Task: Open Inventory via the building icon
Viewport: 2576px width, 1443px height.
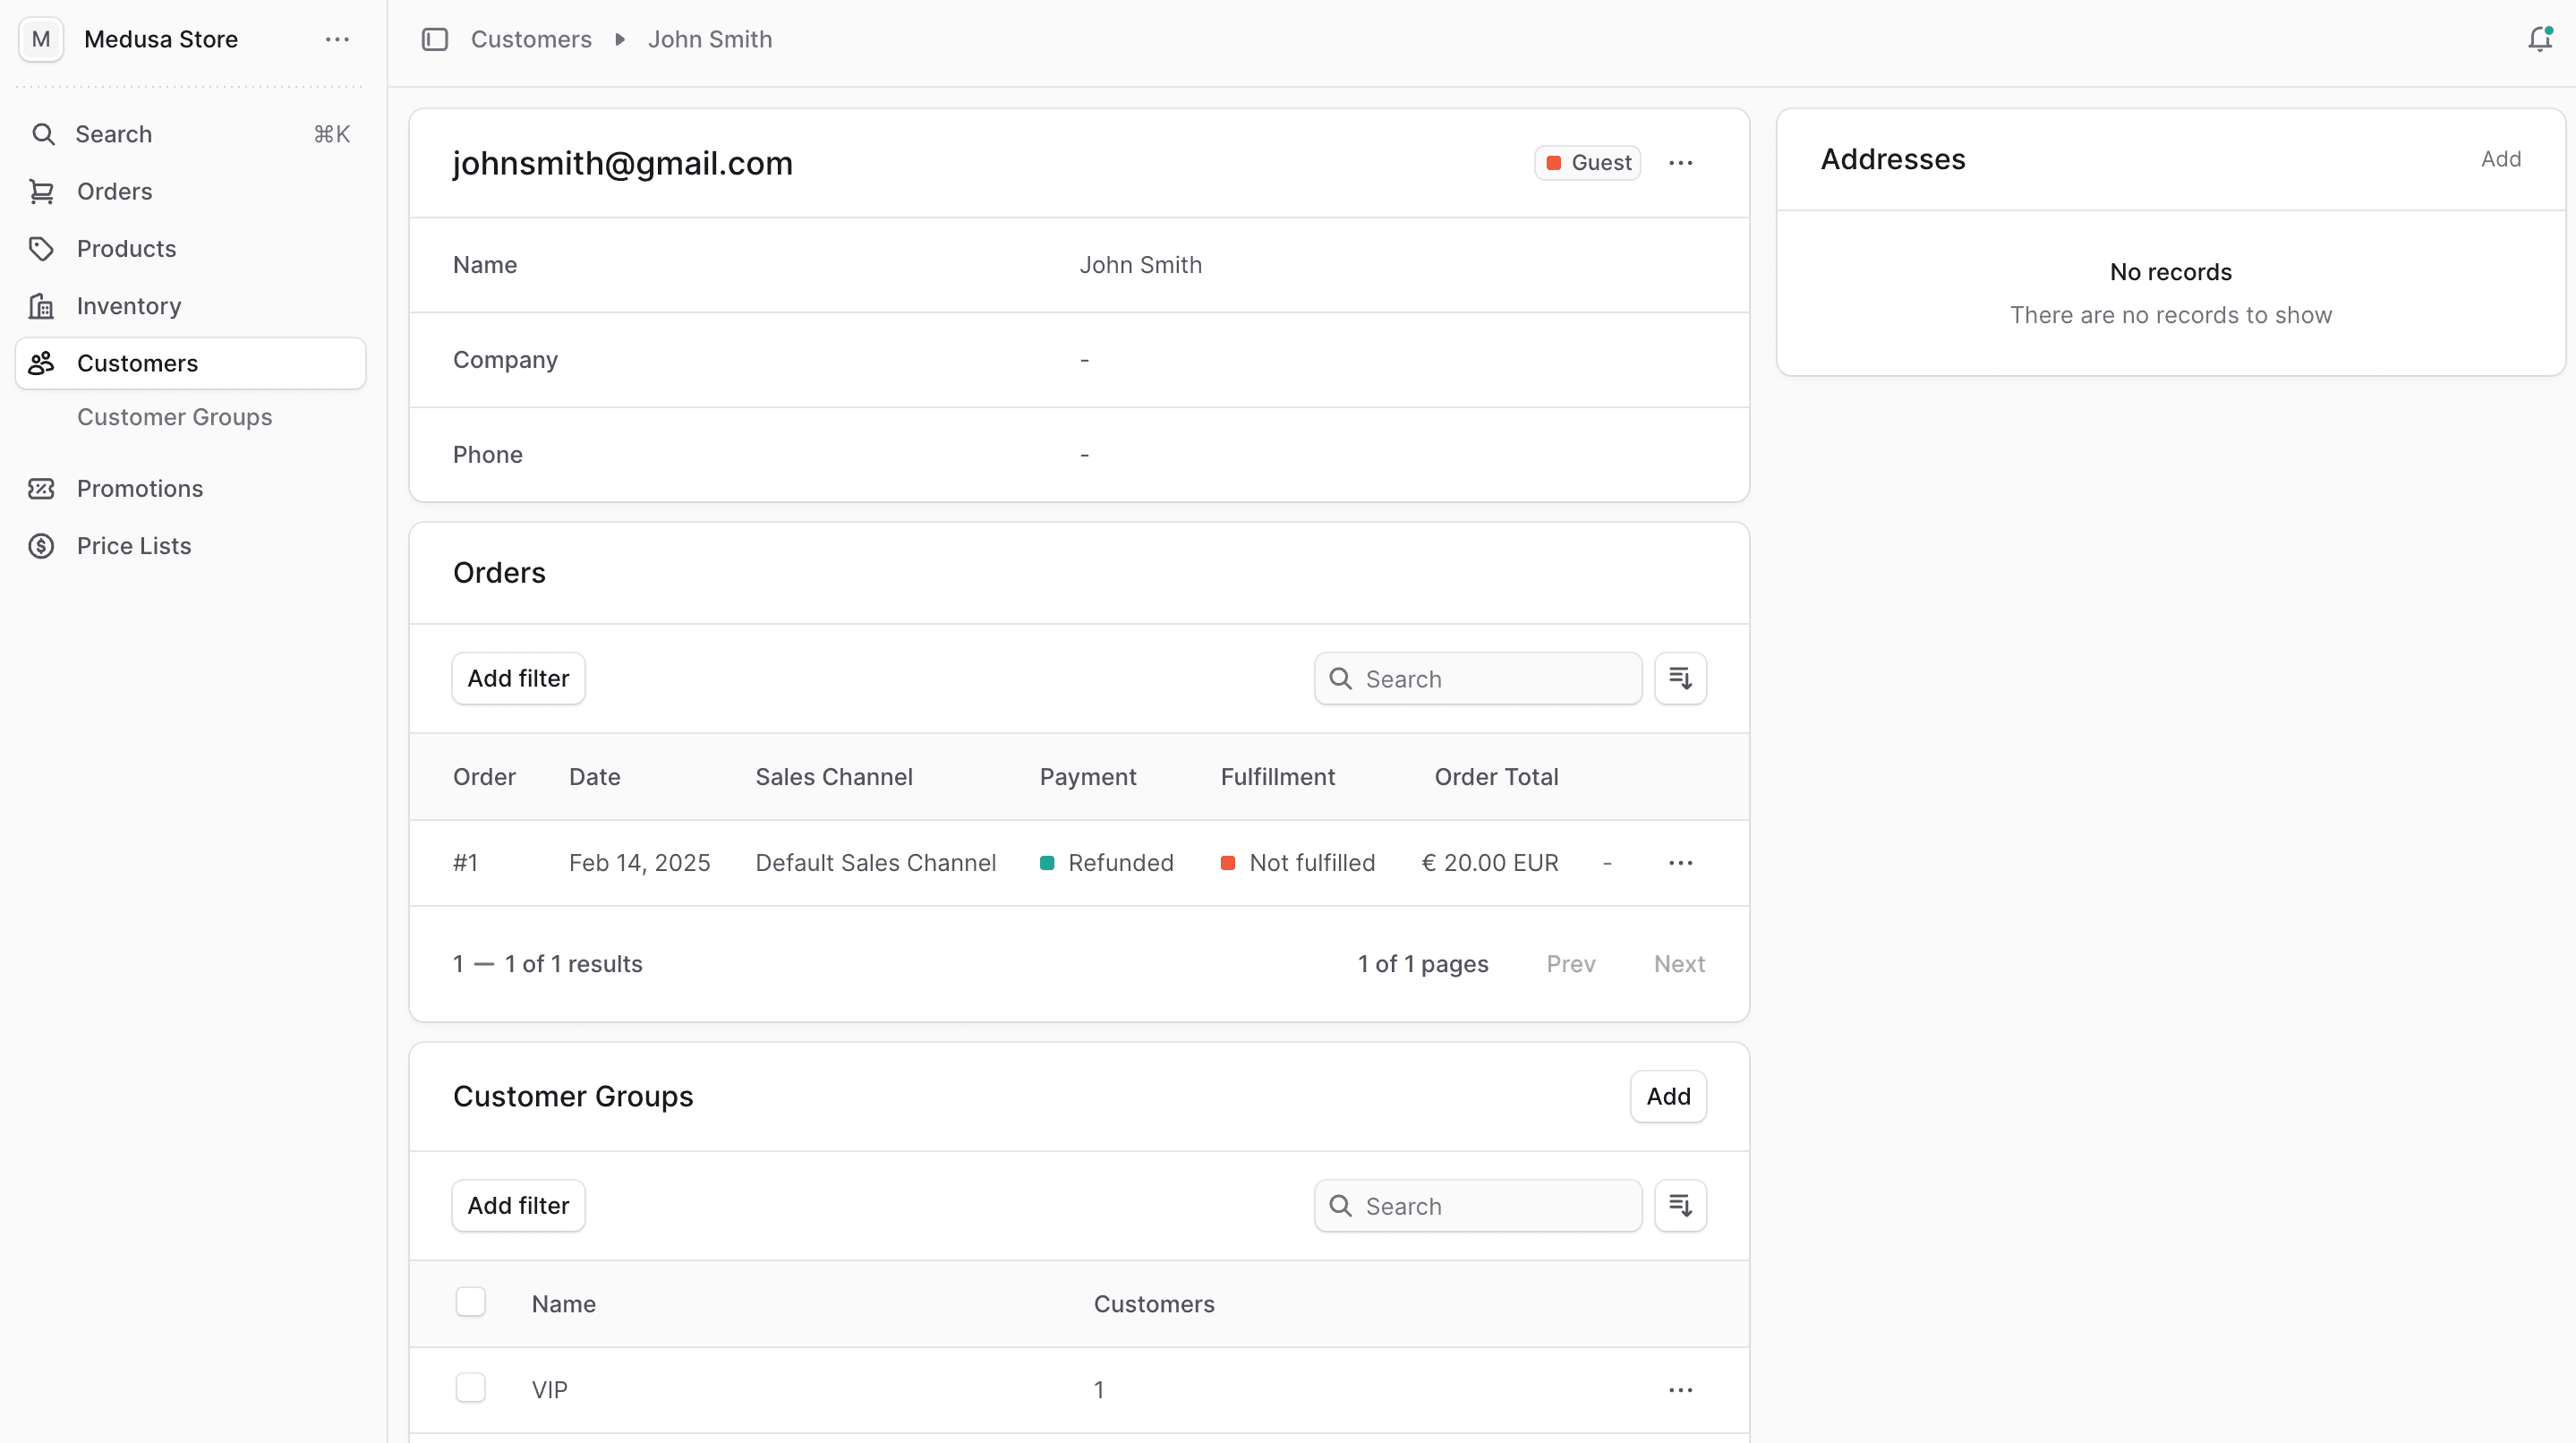Action: (41, 306)
